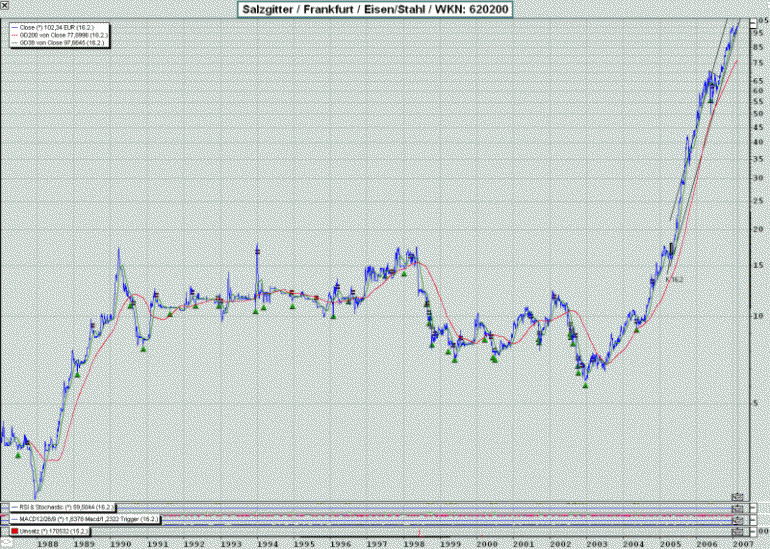770x549 pixels.
Task: Select the GD200 von Close legend entry
Action: pyautogui.click(x=62, y=35)
